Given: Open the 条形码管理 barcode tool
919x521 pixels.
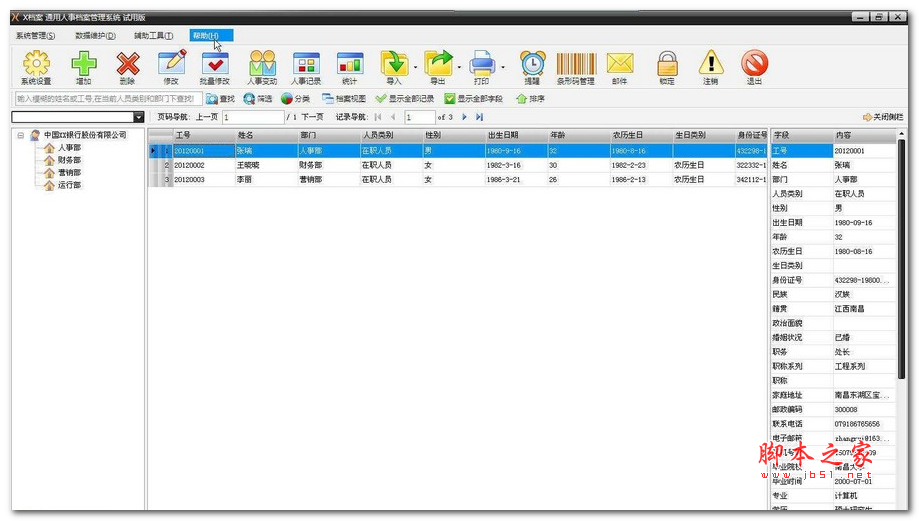Looking at the screenshot, I should coord(576,67).
